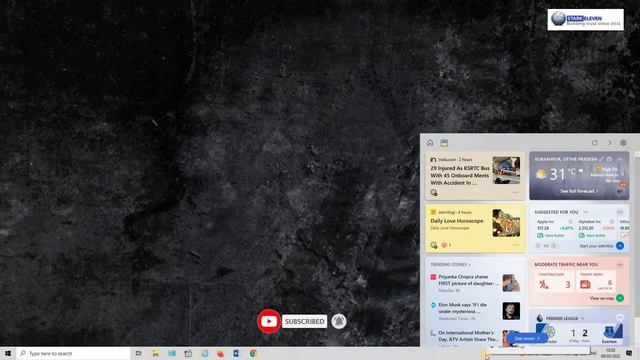Open the Premier League 1-2 match score
Screen dimensions: 640x360
point(579,333)
